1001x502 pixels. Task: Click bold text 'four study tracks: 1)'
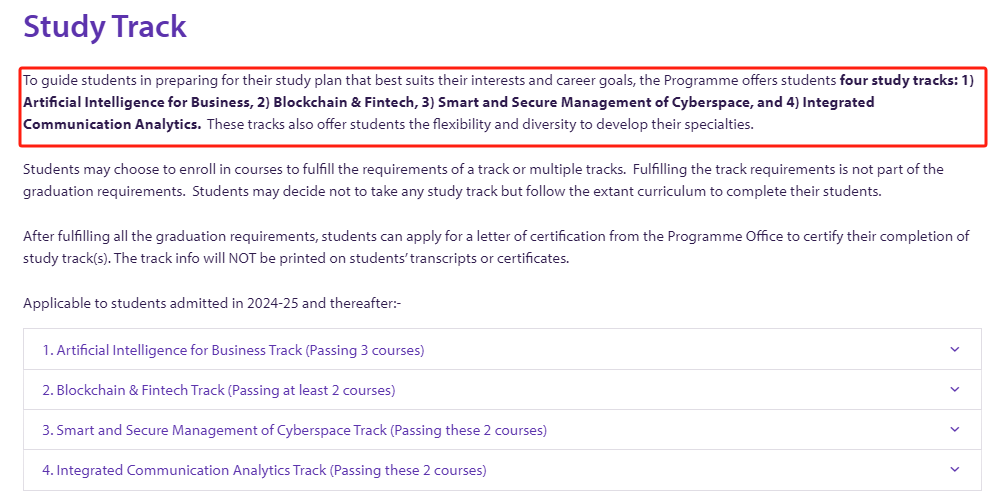907,80
